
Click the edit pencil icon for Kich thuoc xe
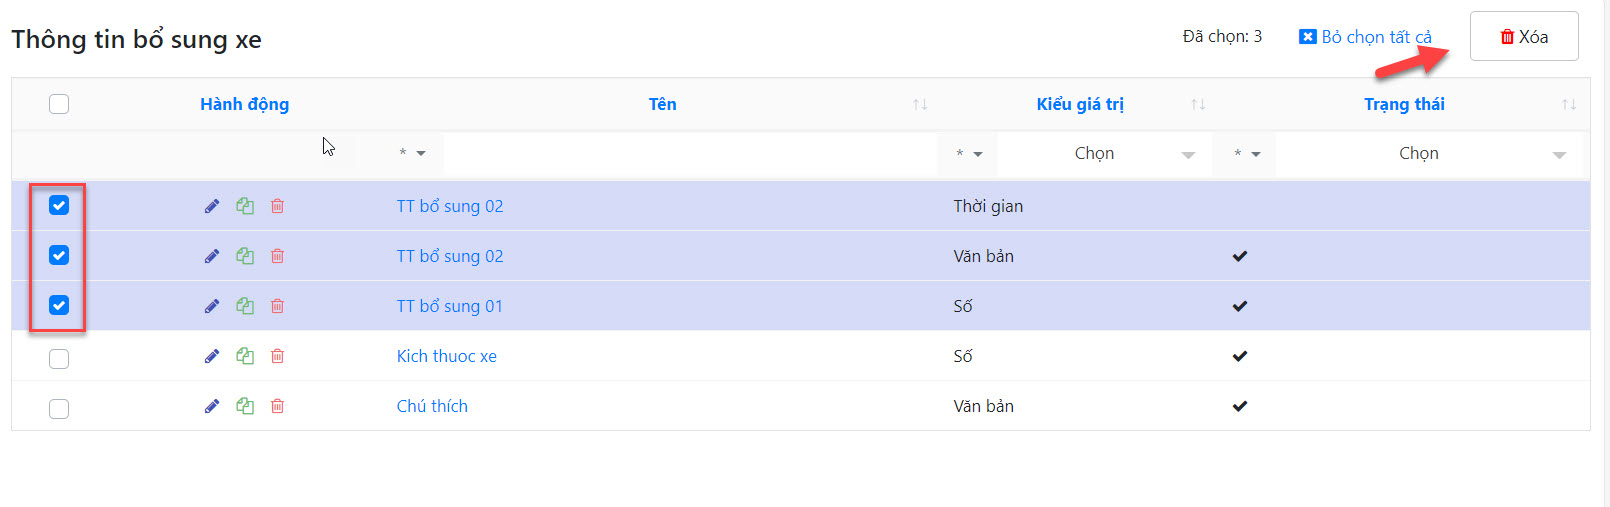[212, 356]
